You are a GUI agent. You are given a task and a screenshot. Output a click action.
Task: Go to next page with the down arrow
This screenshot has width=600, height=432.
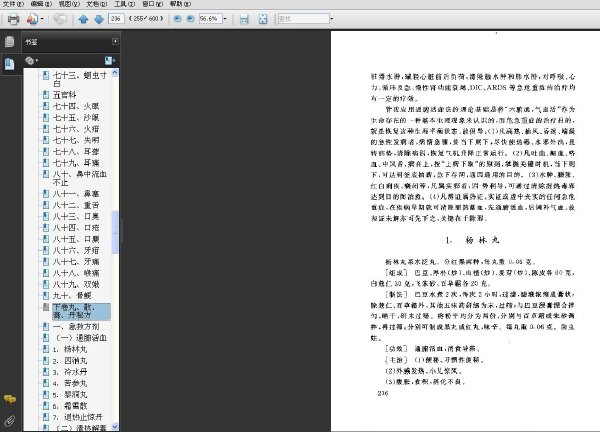99,19
